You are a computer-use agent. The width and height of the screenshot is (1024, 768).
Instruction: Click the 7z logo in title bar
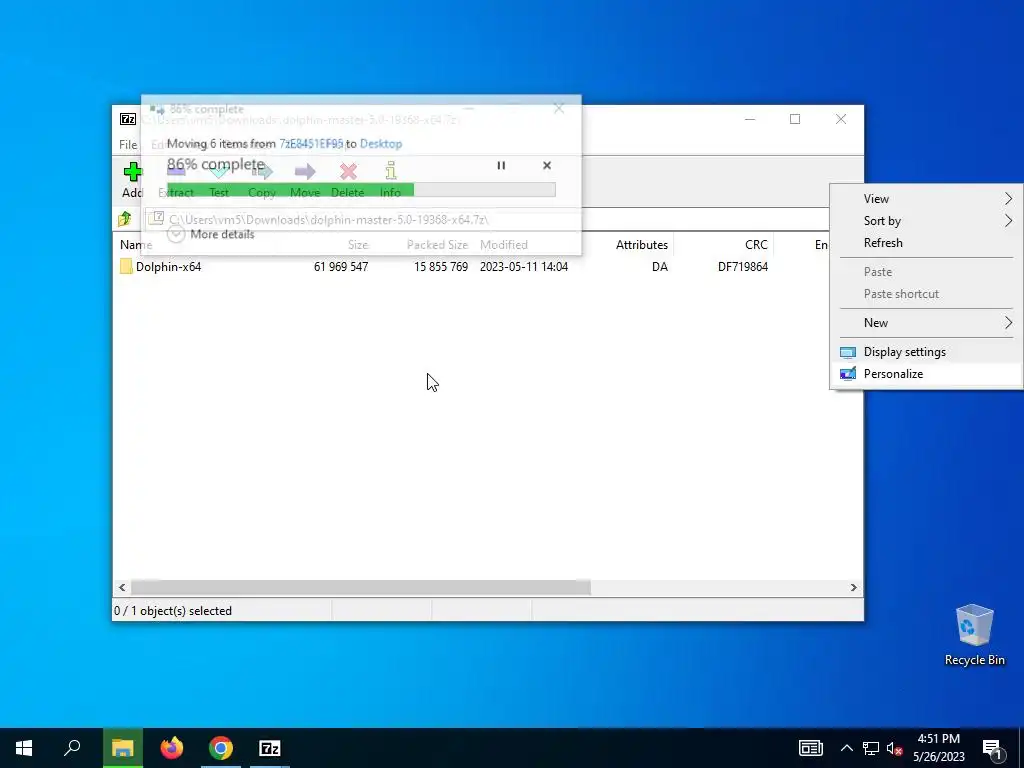[128, 119]
